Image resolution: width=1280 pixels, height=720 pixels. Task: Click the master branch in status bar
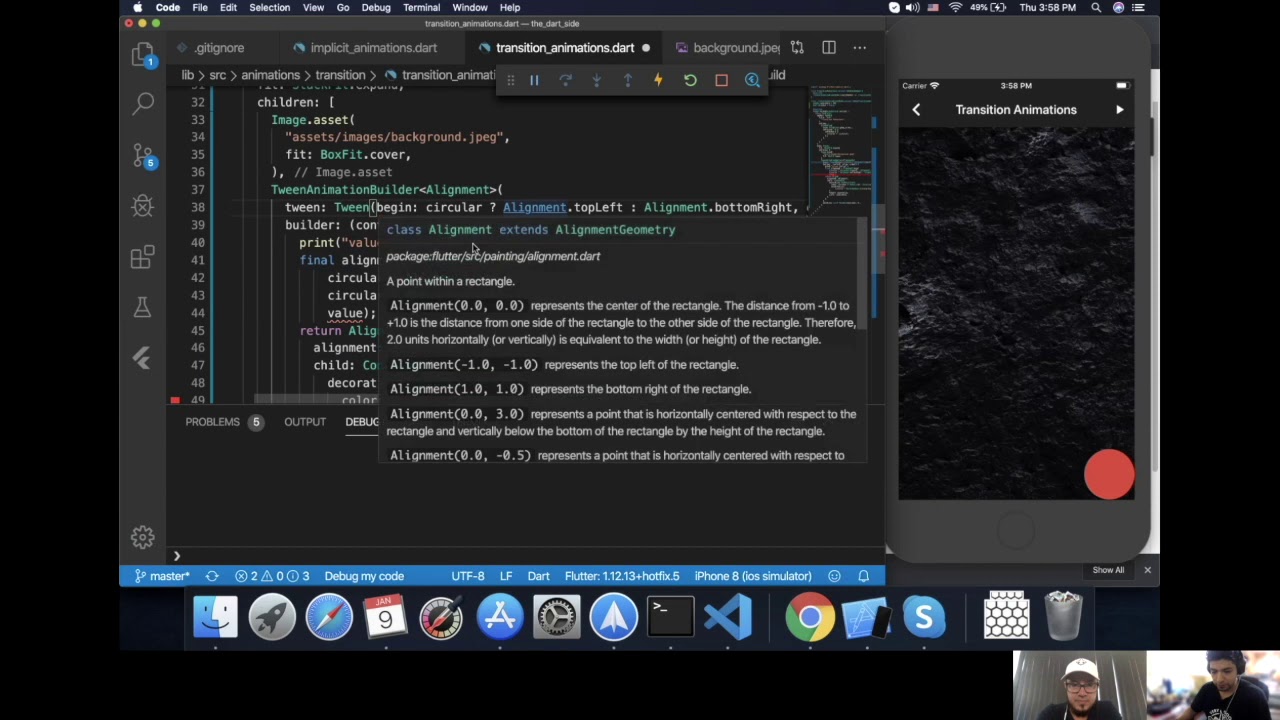pos(161,576)
